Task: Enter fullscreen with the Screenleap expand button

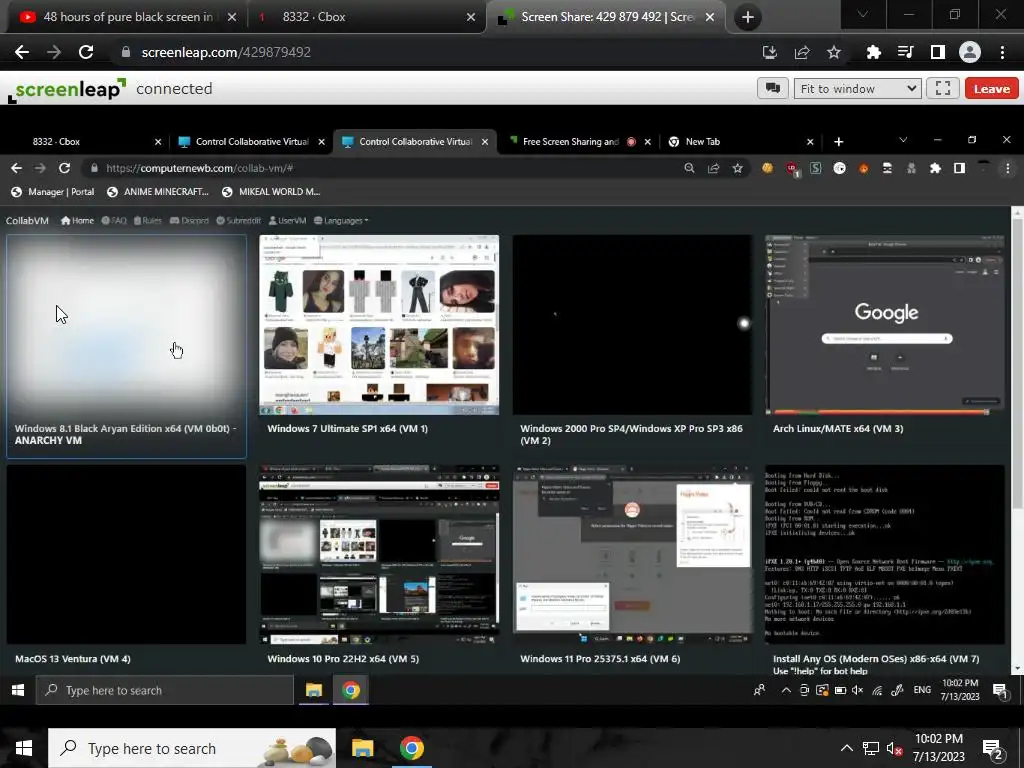Action: 943,88
